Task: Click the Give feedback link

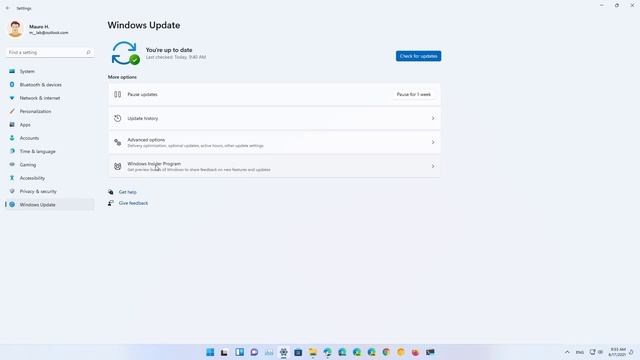Action: pos(133,203)
